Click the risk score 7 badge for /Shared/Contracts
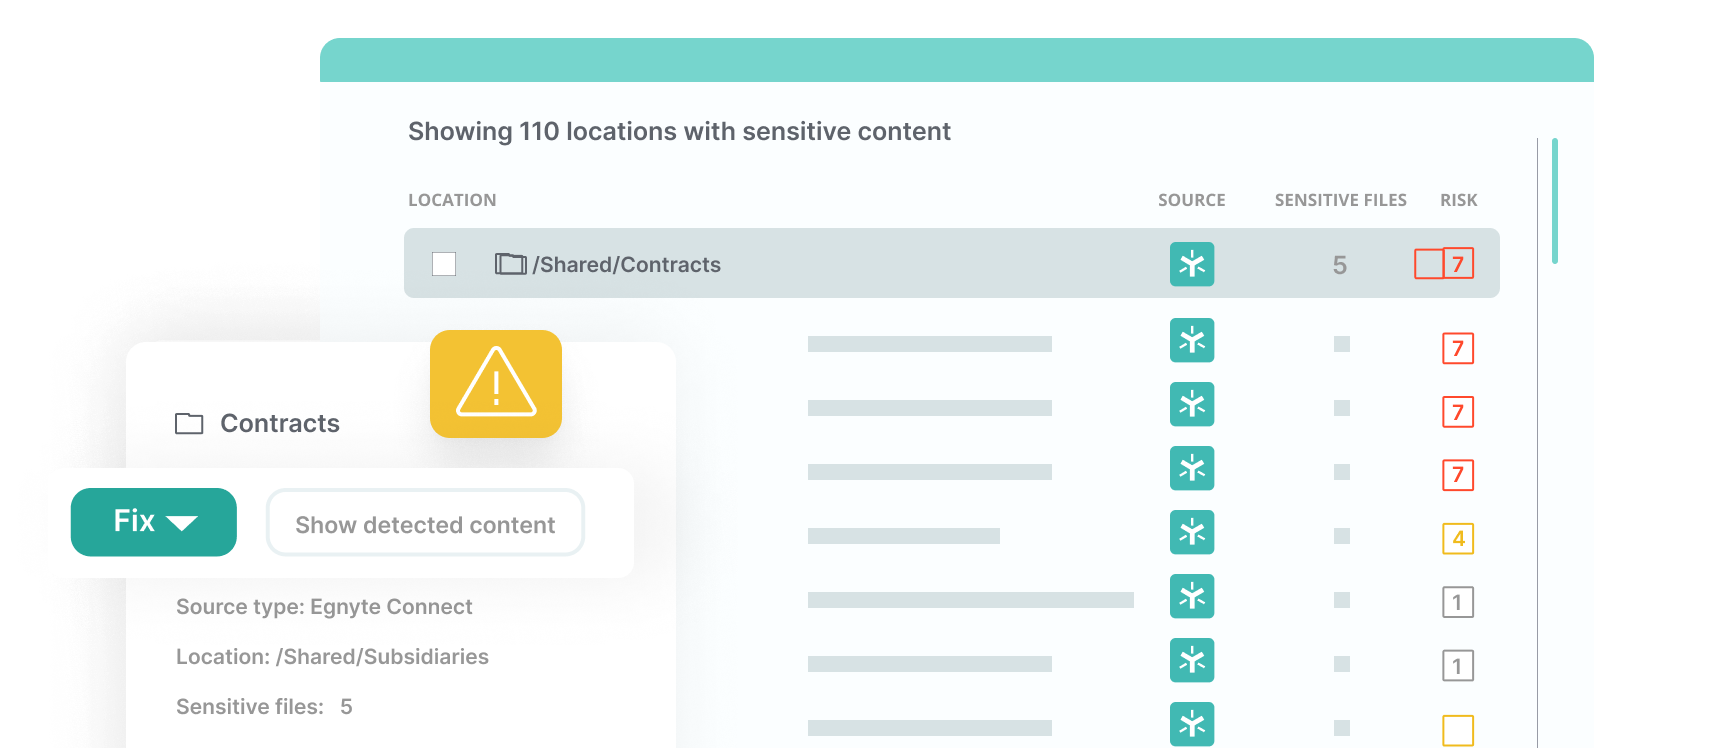The image size is (1730, 748). point(1458,264)
